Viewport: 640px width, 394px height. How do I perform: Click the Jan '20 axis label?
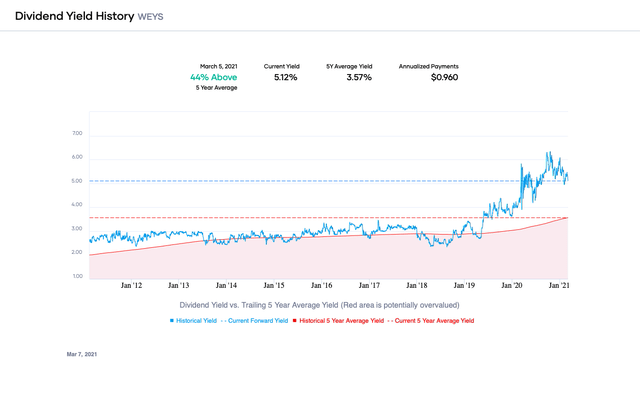pos(512,285)
